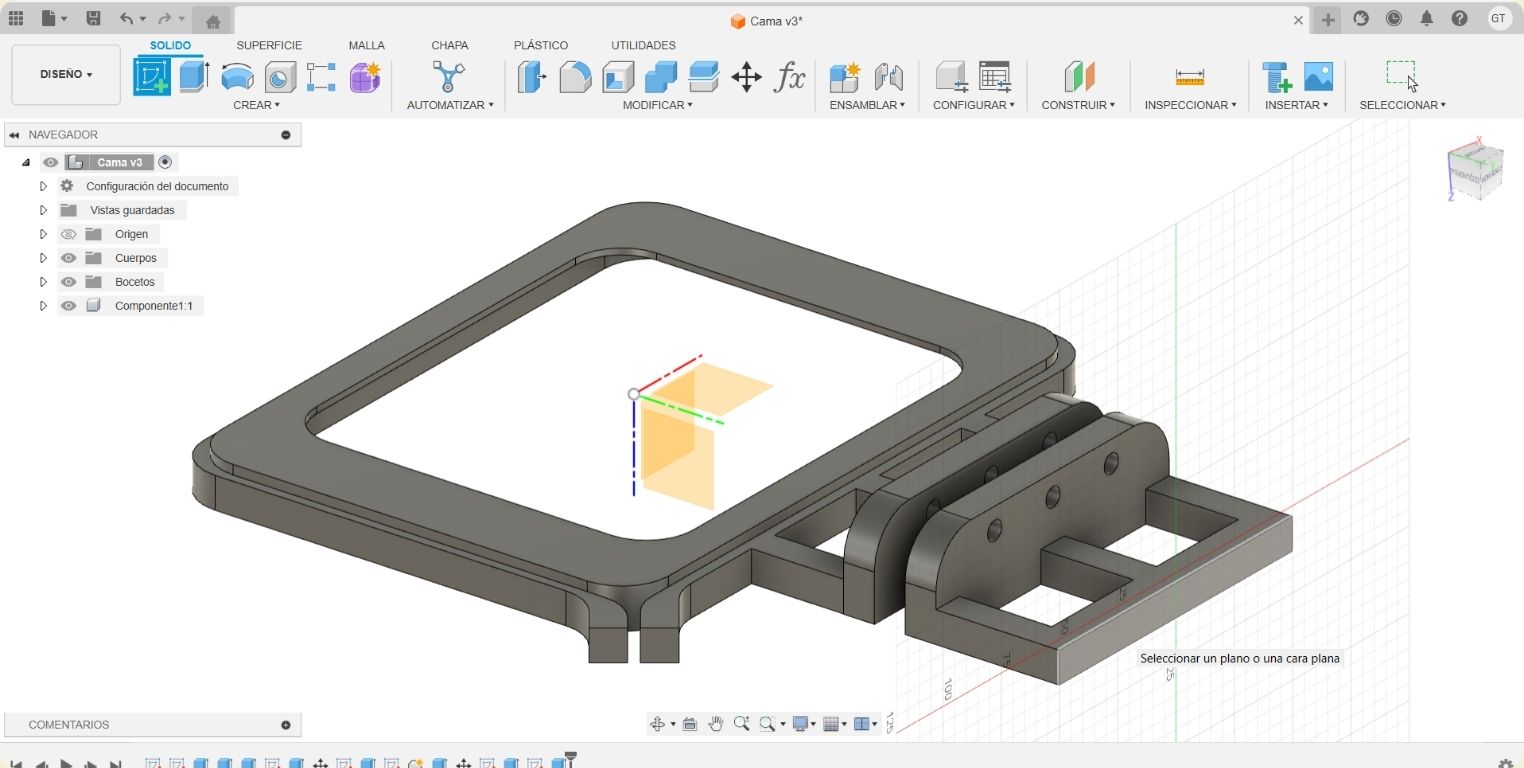Click the Insert fastener bolt icon
This screenshot has width=1524, height=768.
(1276, 77)
